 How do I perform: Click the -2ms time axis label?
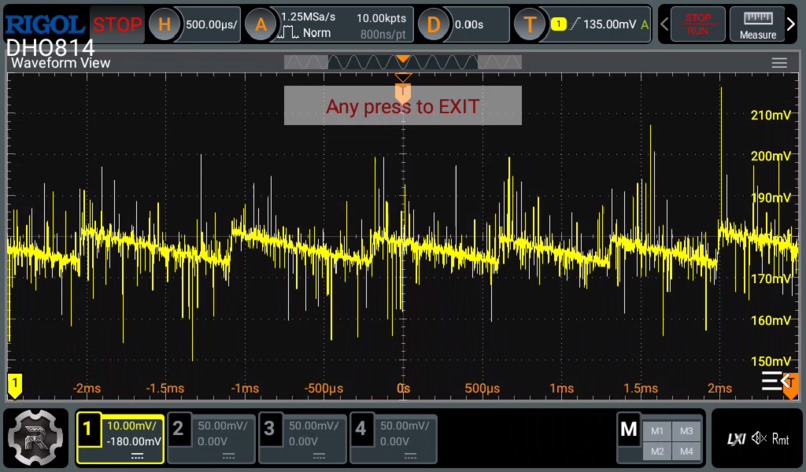(86, 388)
